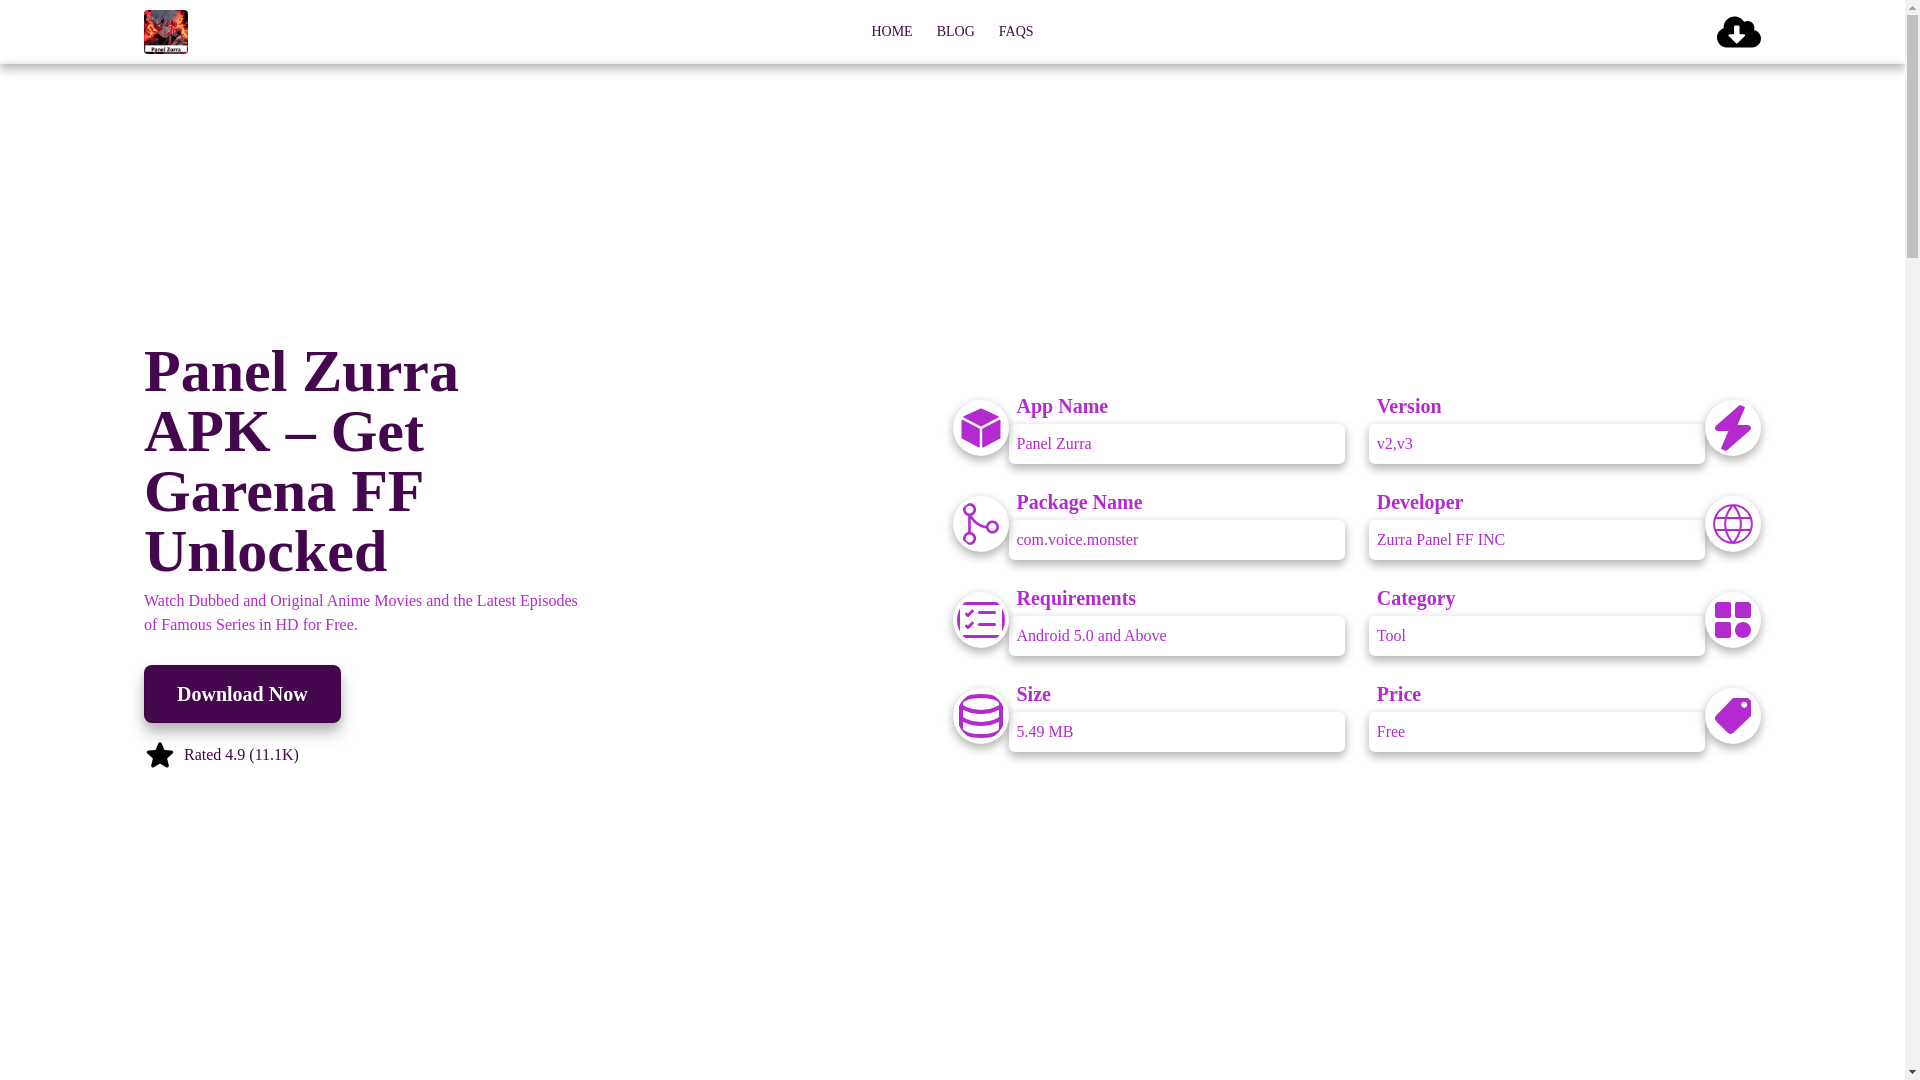Click the black star rating icon

click(160, 755)
